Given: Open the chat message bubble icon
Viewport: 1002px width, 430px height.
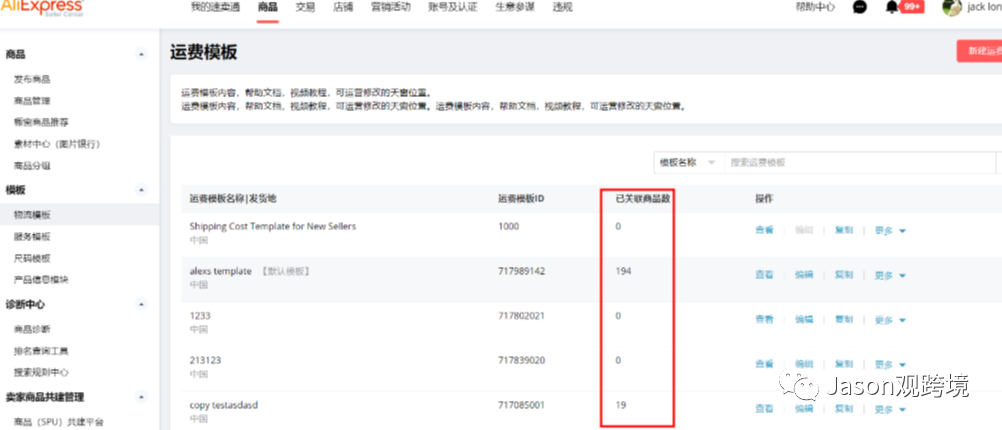Looking at the screenshot, I should [x=860, y=7].
